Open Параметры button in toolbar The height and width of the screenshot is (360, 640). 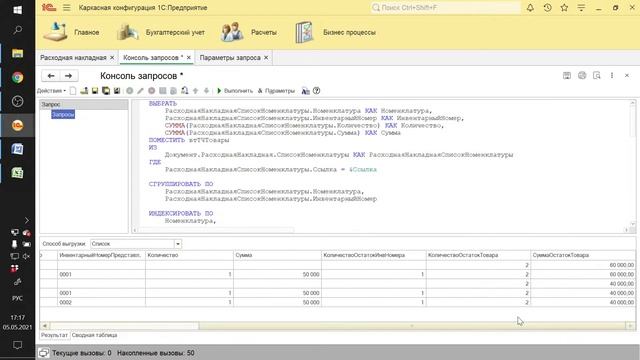pyautogui.click(x=276, y=91)
